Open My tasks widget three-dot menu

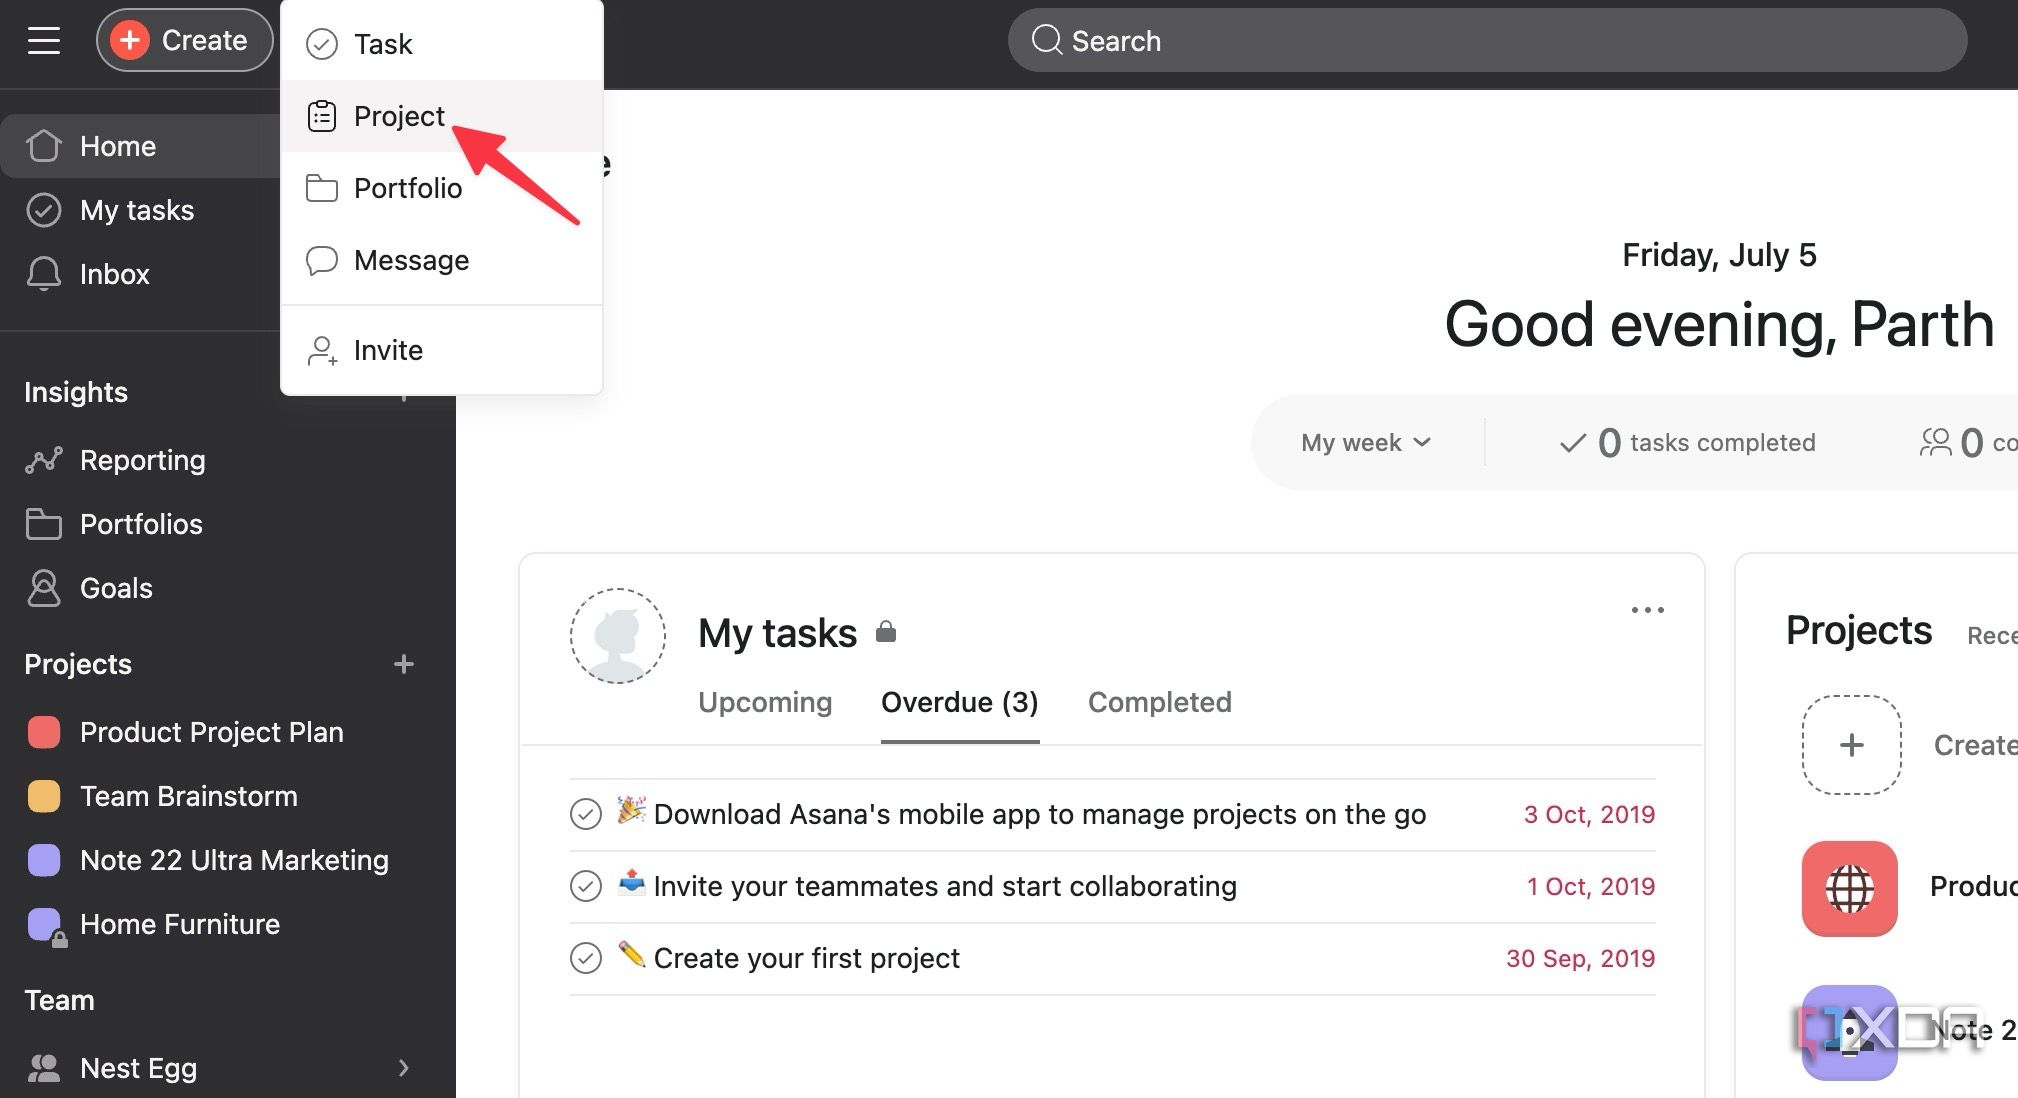pyautogui.click(x=1647, y=610)
